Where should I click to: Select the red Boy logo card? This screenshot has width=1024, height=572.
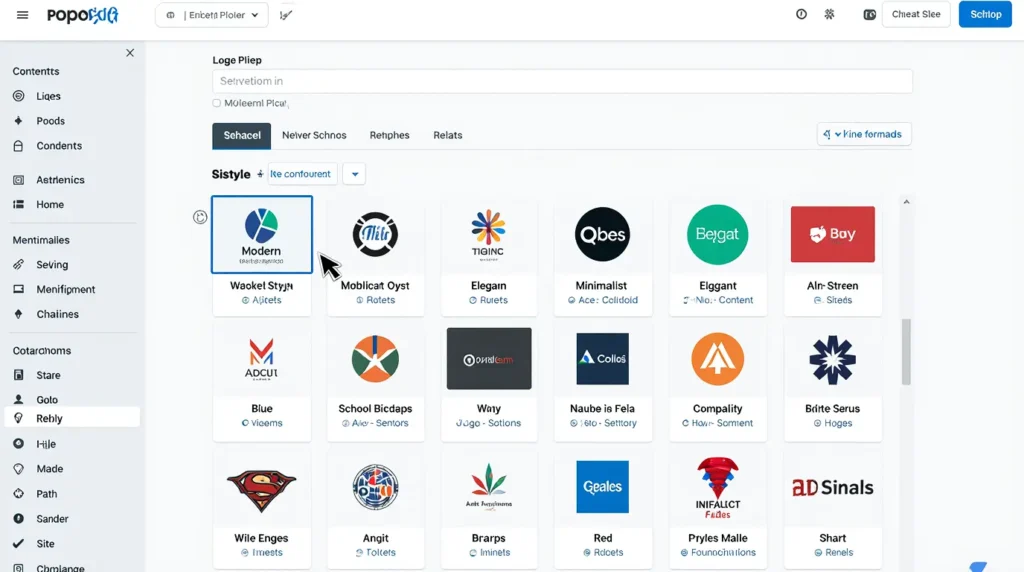[x=833, y=257]
